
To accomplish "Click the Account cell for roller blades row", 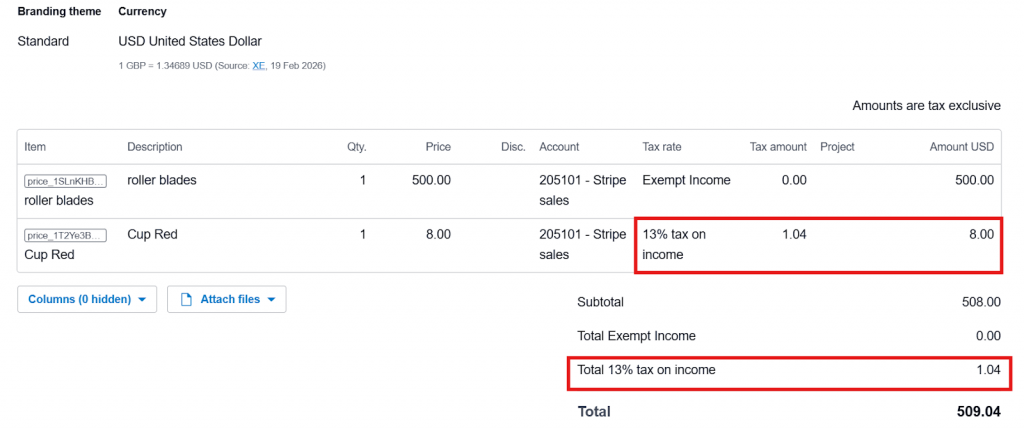I will pyautogui.click(x=581, y=190).
